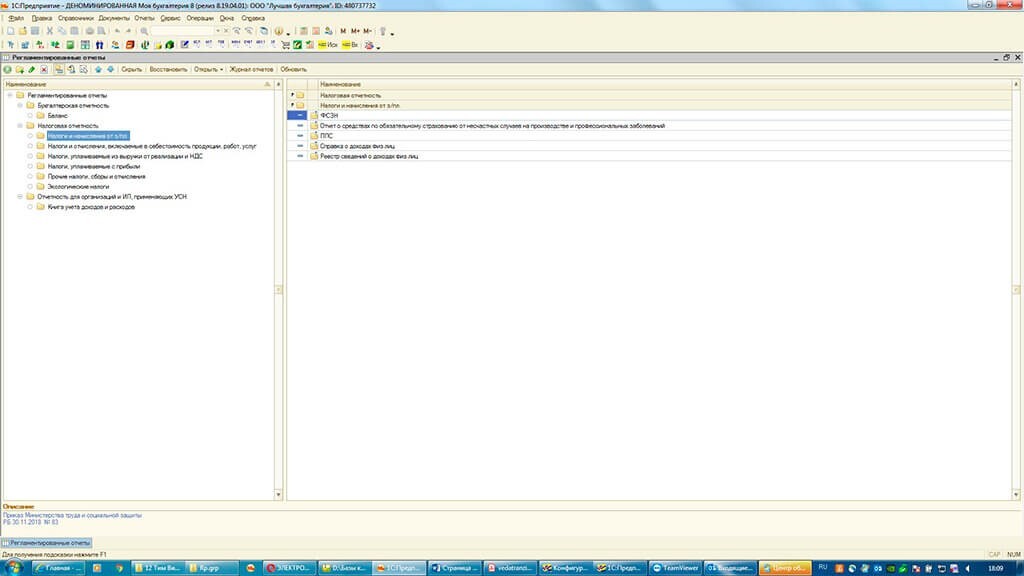Switch to Регламентированные отчеты window tab at bottom
The height and width of the screenshot is (576, 1024).
(46, 543)
